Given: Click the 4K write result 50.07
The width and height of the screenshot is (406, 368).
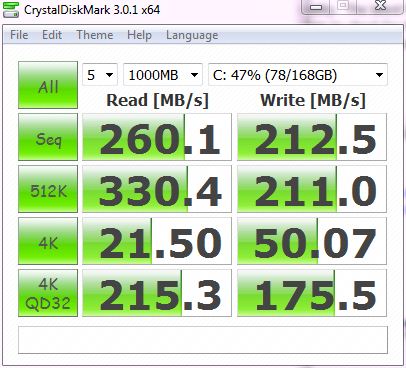Looking at the screenshot, I should pyautogui.click(x=312, y=241).
